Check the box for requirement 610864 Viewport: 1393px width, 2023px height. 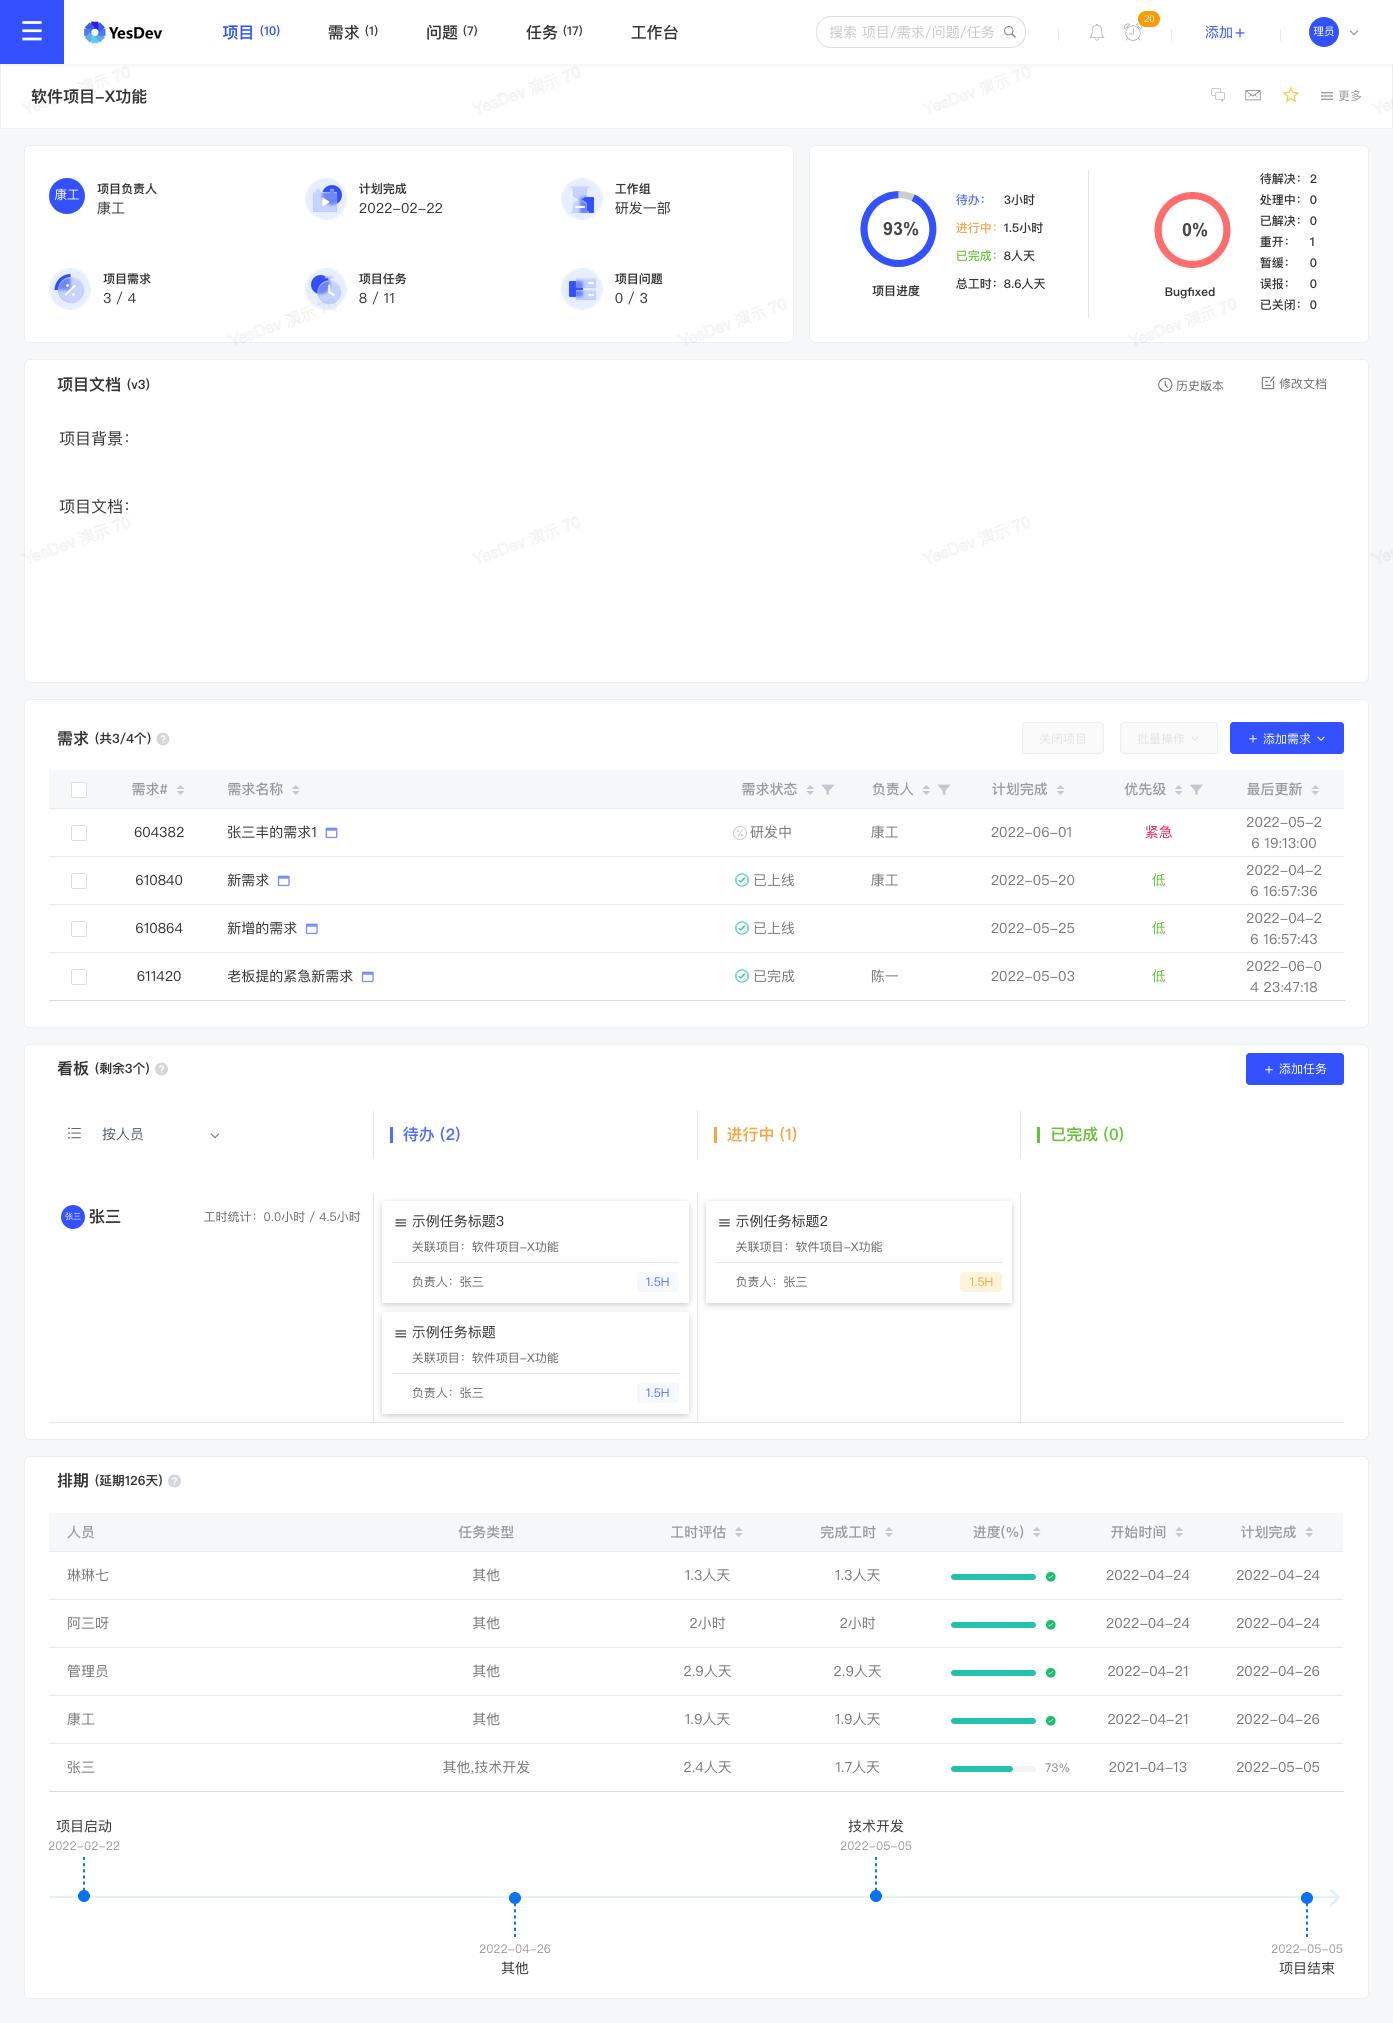[79, 929]
